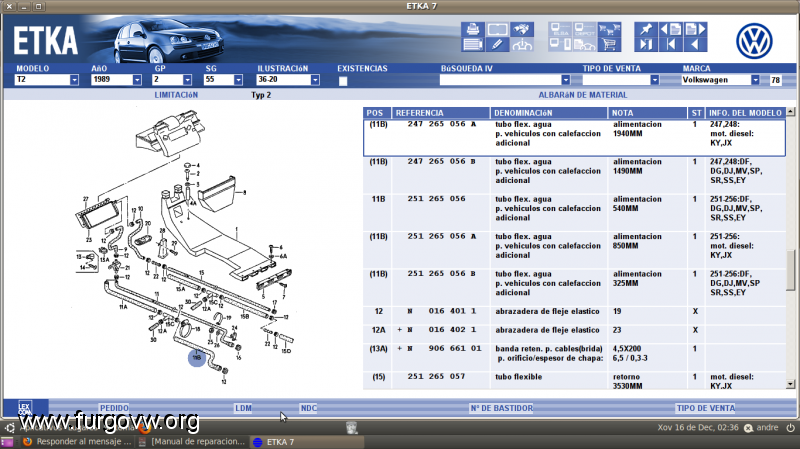Click parts list scroll down arrow

tap(791, 385)
